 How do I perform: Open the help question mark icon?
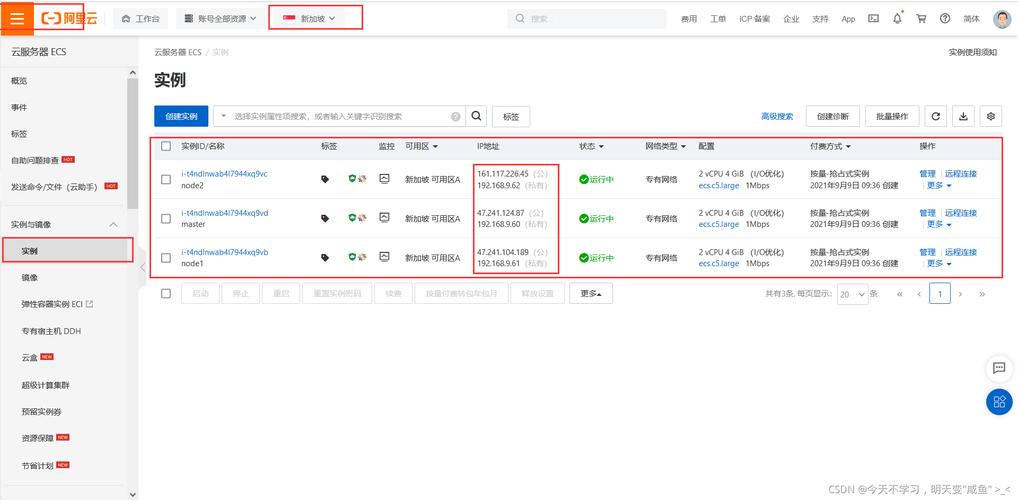tap(945, 19)
